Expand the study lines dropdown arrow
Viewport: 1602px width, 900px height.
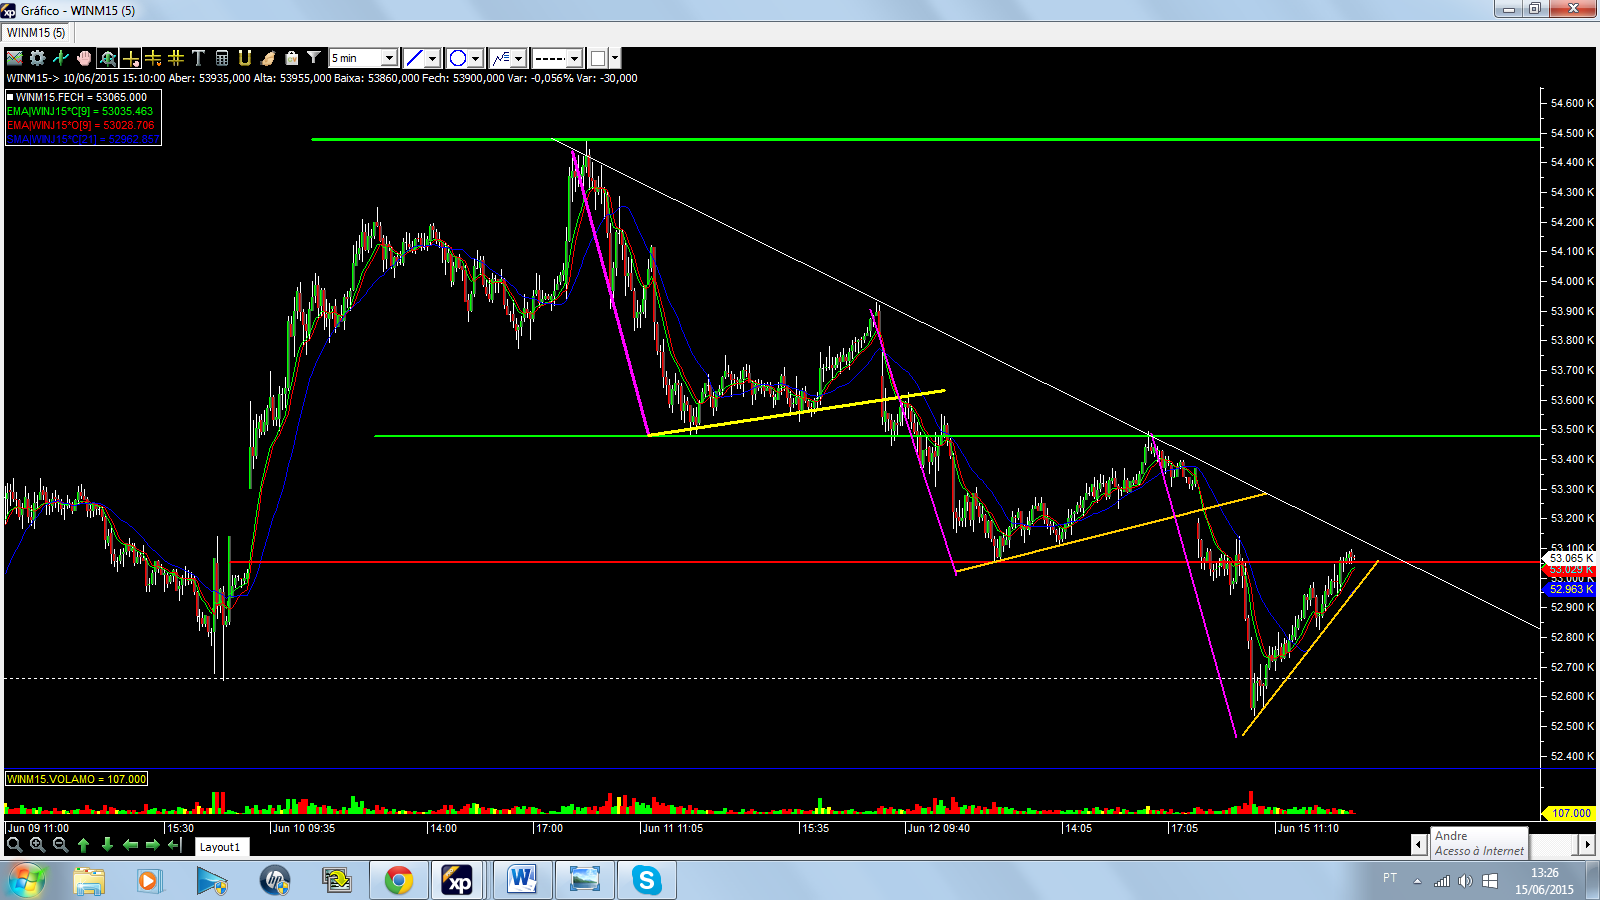(x=519, y=58)
